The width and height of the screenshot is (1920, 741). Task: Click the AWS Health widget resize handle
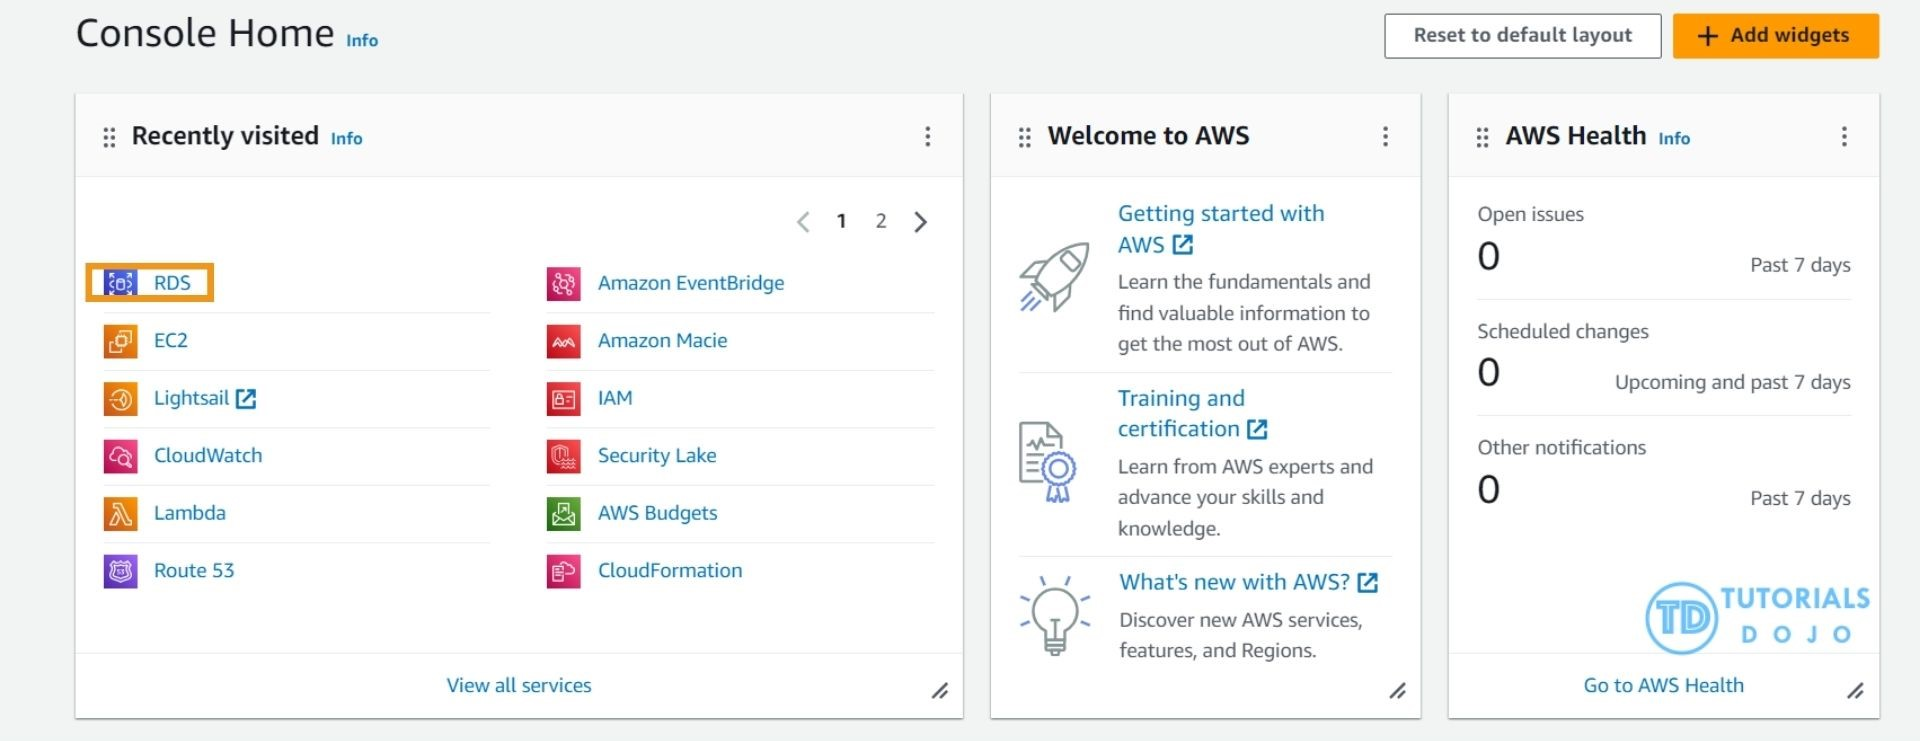[x=1855, y=691]
